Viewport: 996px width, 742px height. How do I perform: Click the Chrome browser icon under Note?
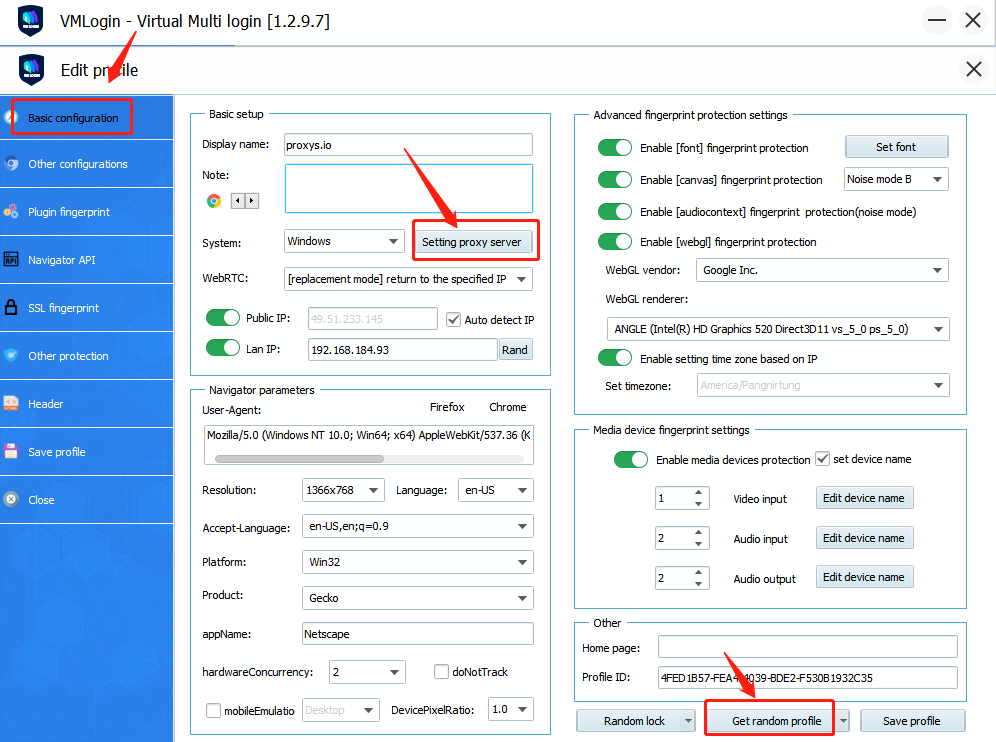click(214, 200)
